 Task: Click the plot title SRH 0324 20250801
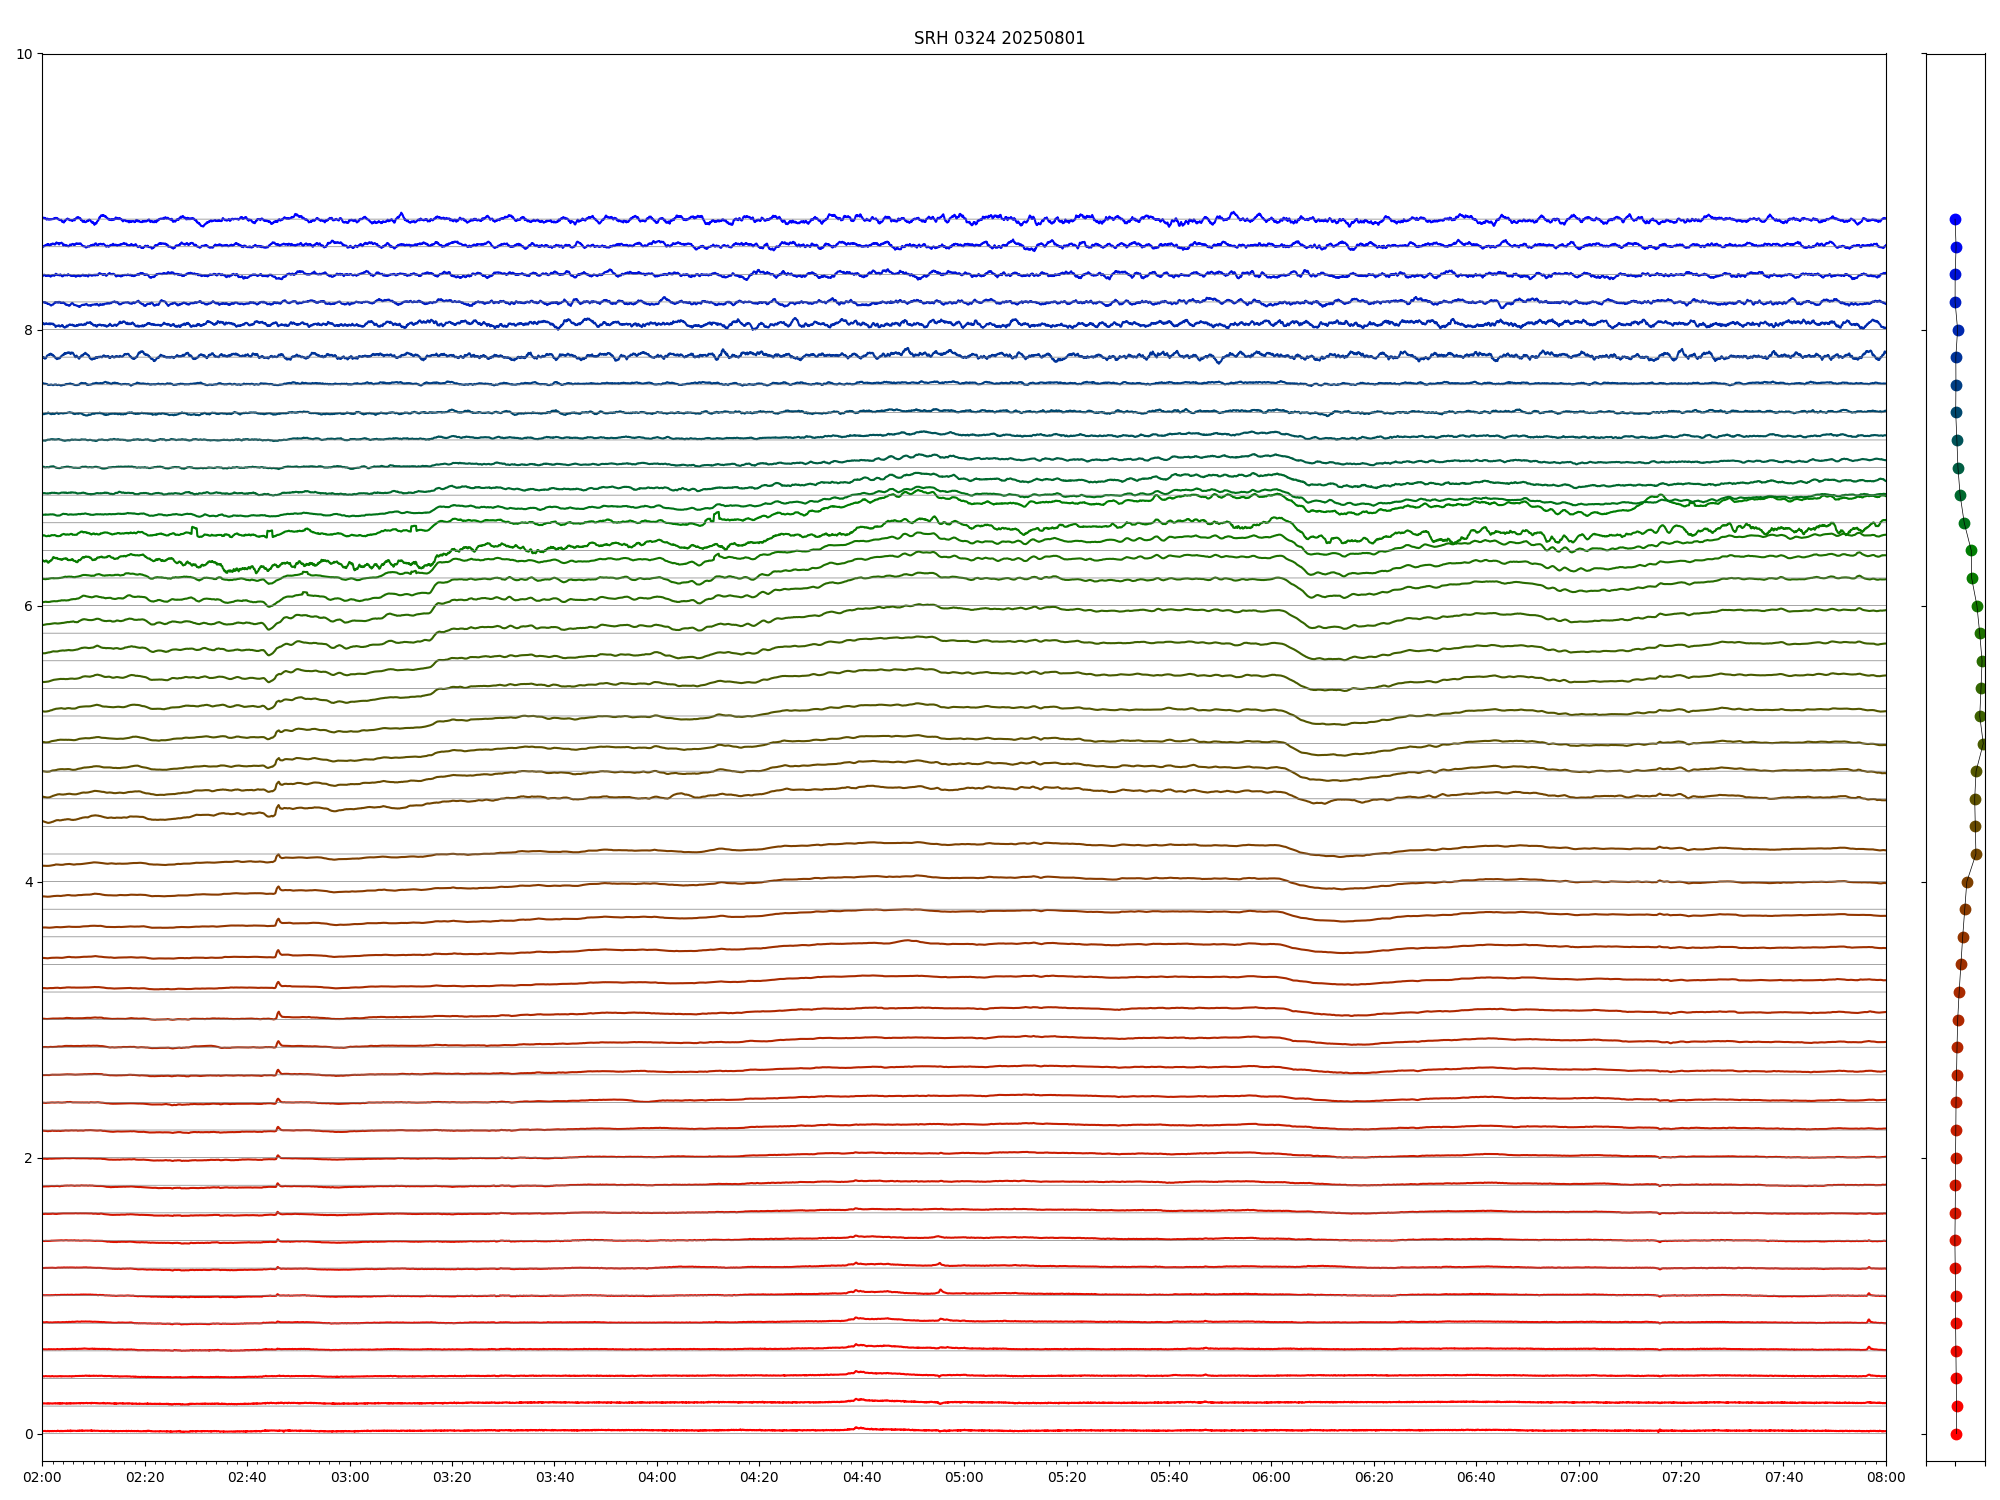point(998,38)
